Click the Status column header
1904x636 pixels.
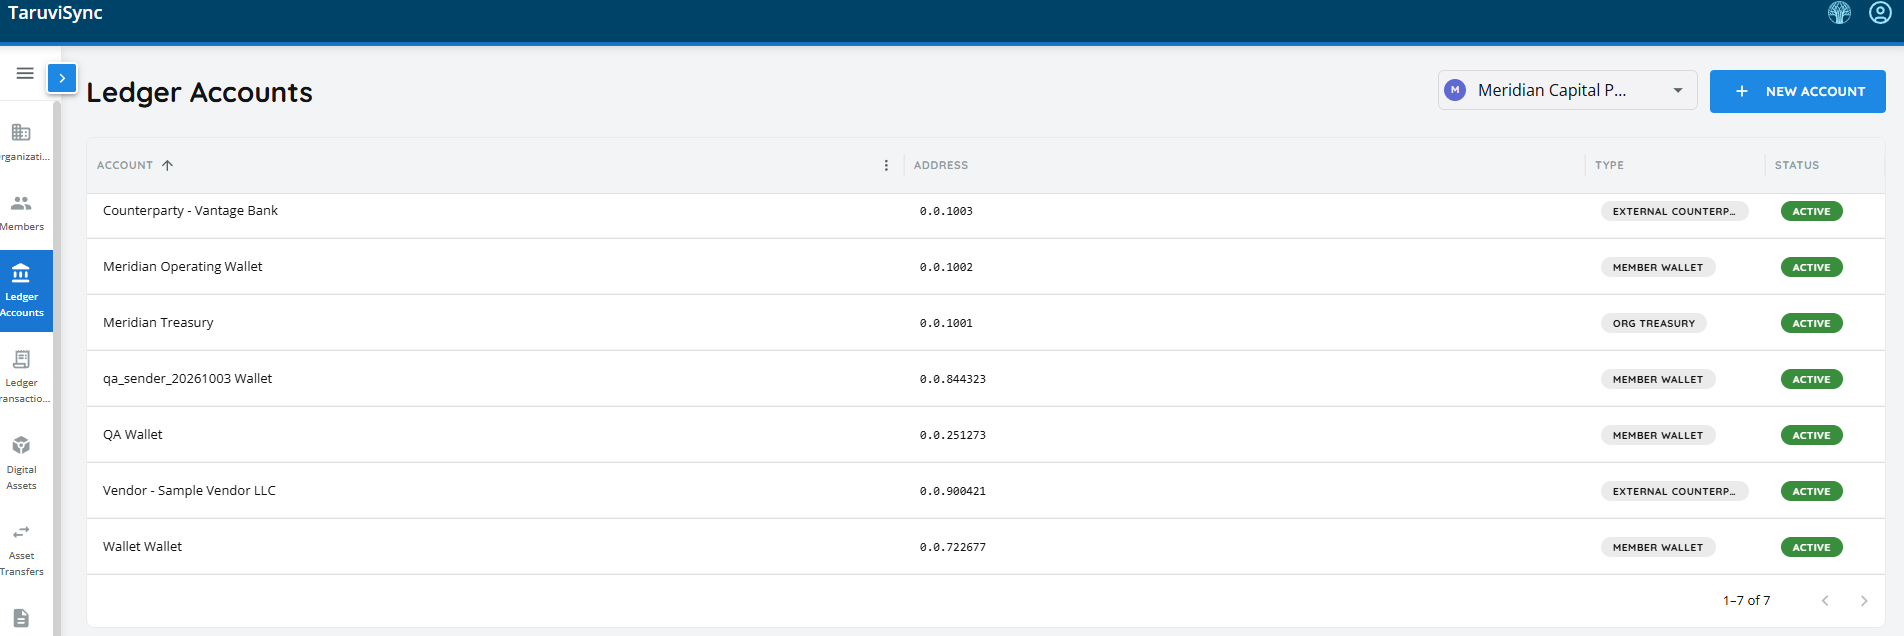point(1797,165)
